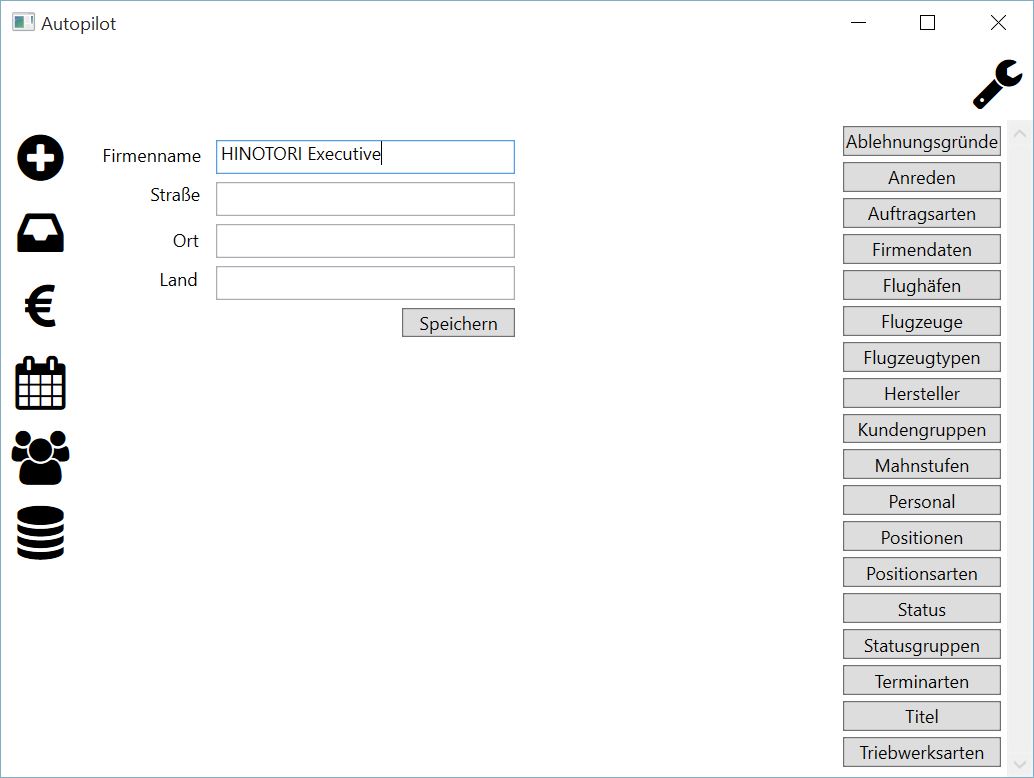Open the Flughäfen list

pos(922,285)
